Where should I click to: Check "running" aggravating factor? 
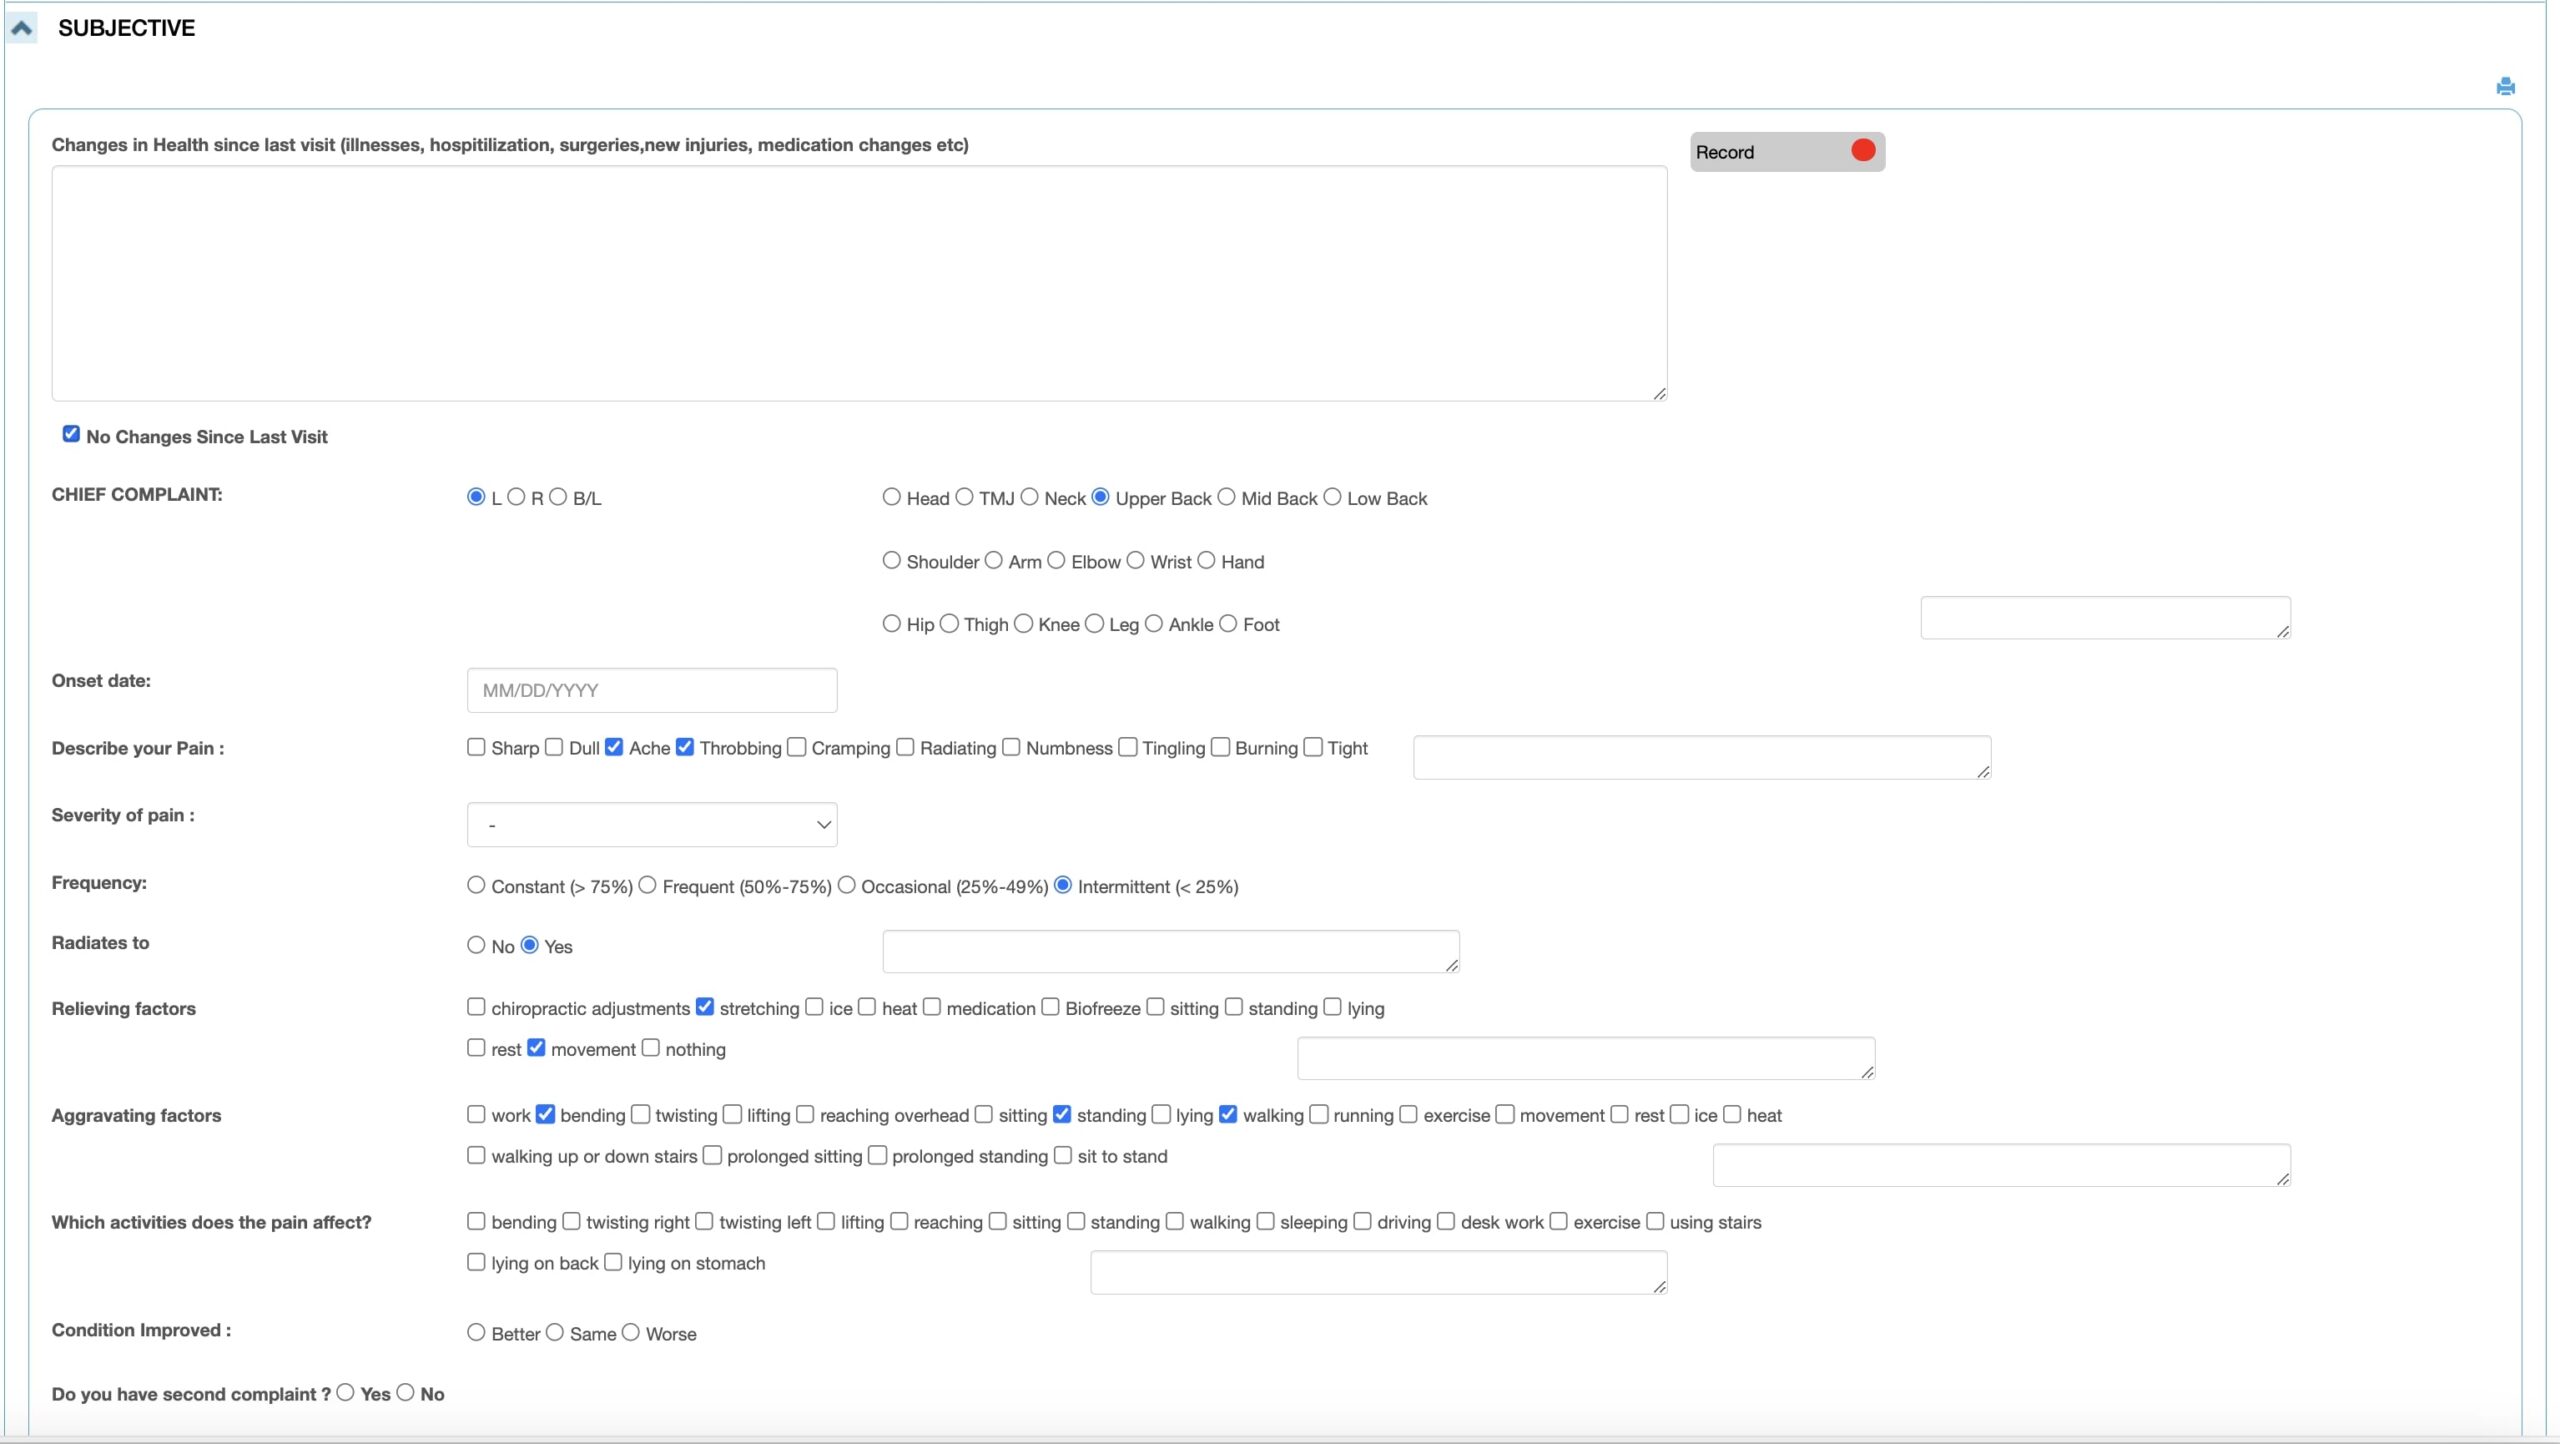pos(1319,1113)
